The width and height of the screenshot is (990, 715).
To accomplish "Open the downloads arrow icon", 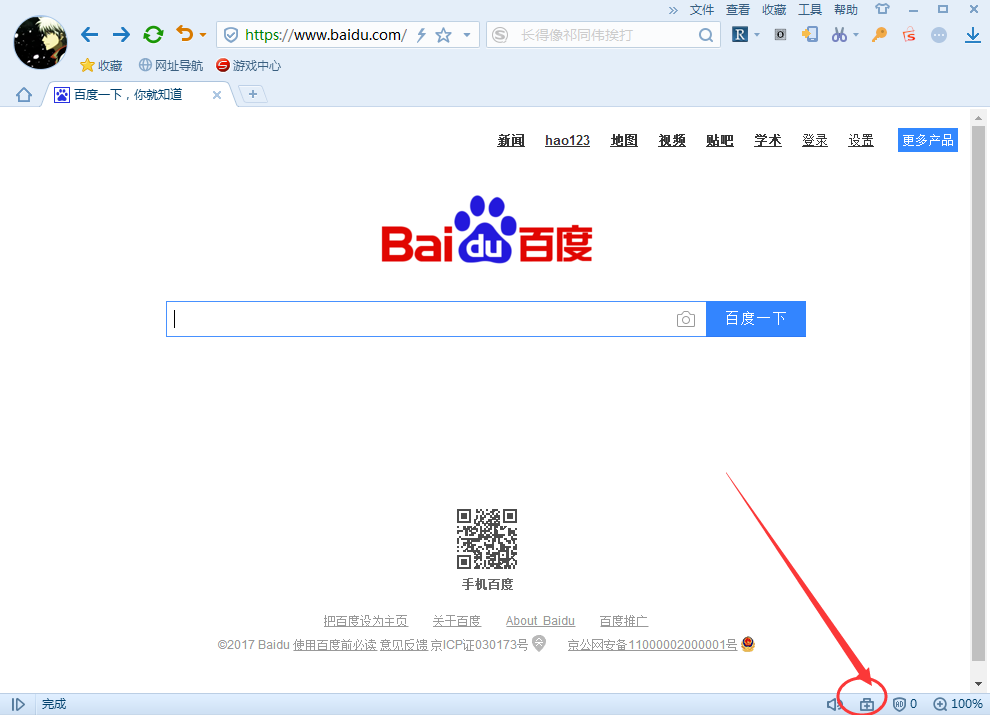I will pos(973,35).
